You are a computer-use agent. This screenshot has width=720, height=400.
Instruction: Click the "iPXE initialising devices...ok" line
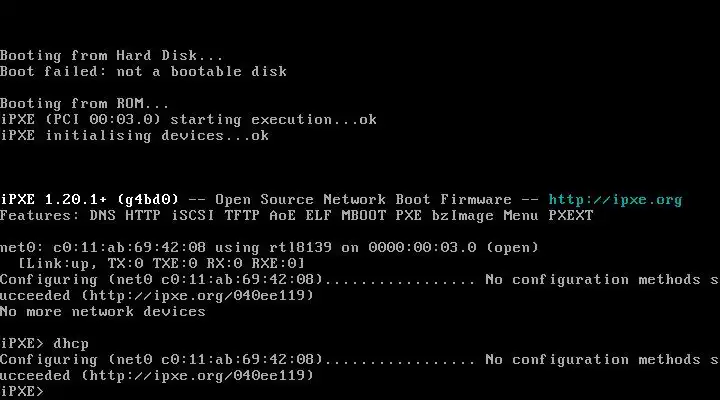point(134,135)
